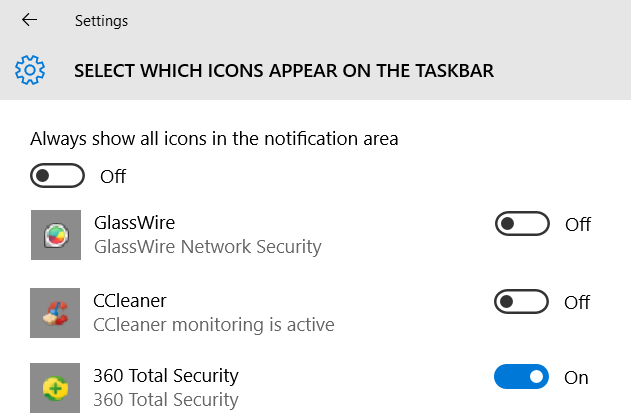Select the CCleaner name label
The width and height of the screenshot is (631, 420).
pos(130,300)
